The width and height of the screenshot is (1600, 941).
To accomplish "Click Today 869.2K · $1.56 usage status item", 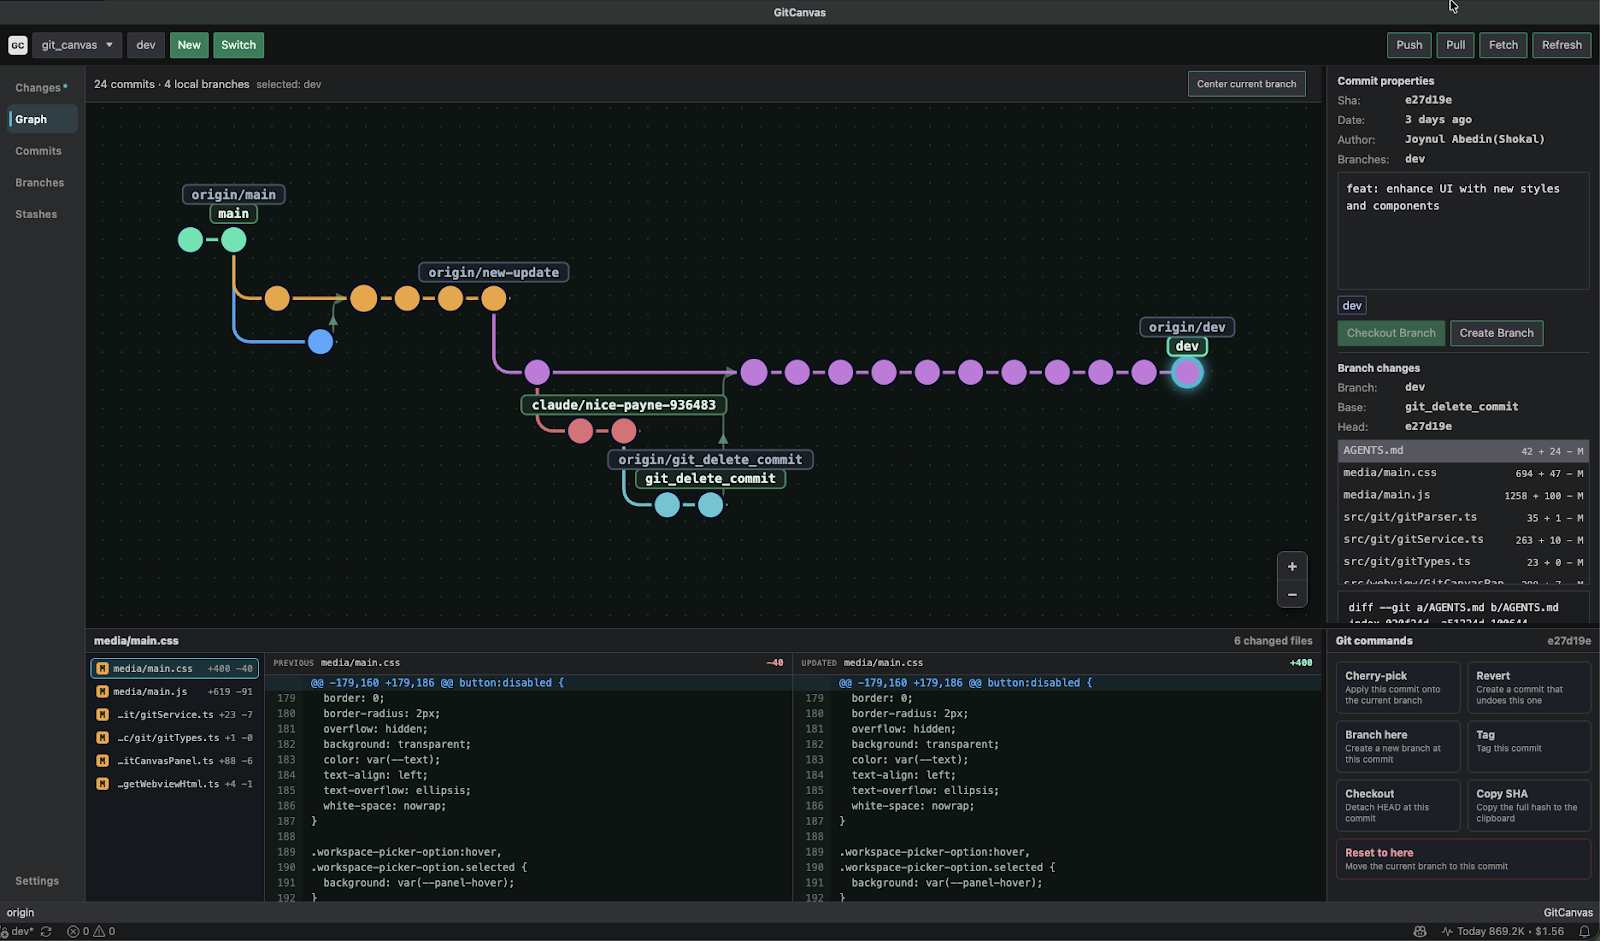I will 1502,931.
